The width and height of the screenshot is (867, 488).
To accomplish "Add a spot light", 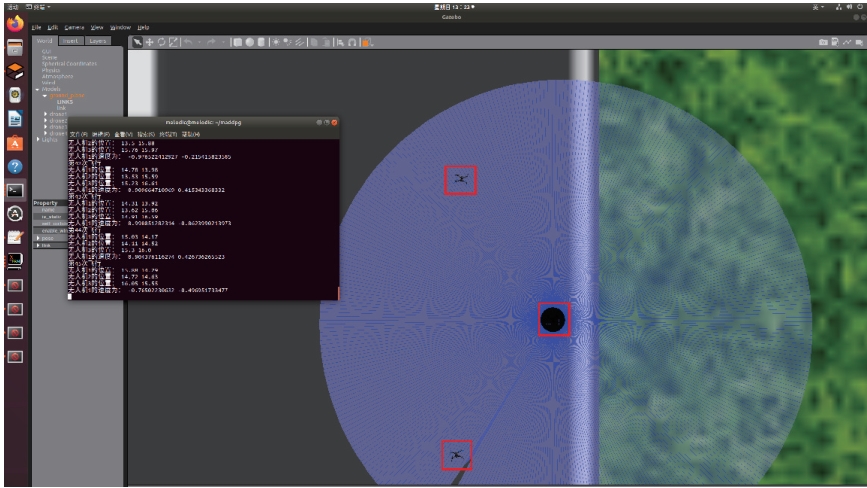I will coord(288,42).
